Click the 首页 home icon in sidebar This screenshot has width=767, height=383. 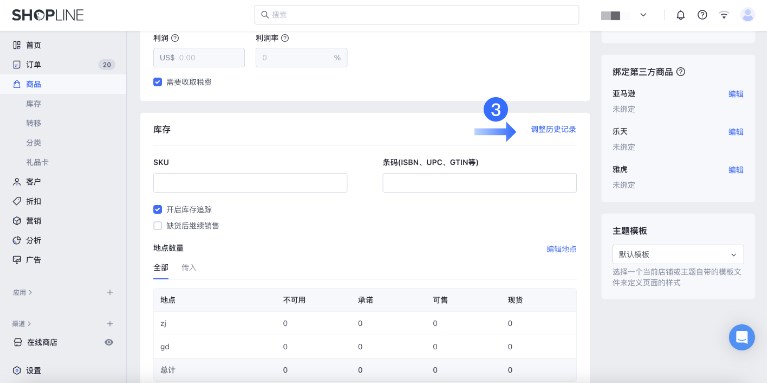(17, 45)
